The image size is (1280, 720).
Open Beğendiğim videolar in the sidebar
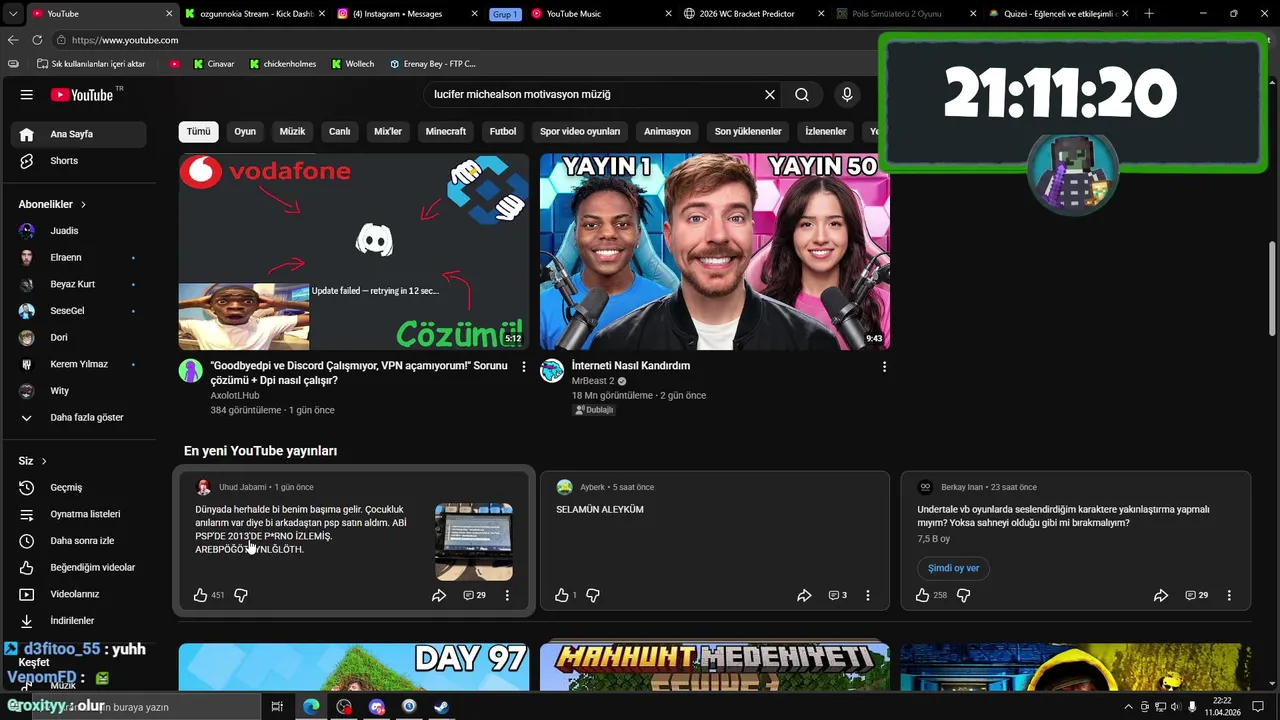coord(79,568)
